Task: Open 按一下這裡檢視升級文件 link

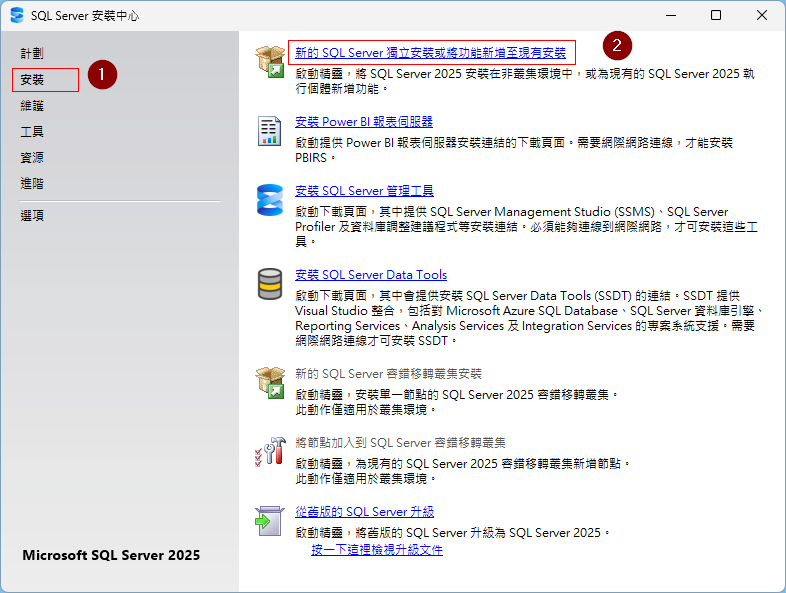Action: point(377,550)
